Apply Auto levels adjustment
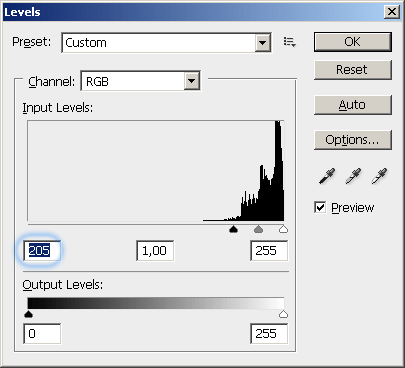 (x=353, y=105)
